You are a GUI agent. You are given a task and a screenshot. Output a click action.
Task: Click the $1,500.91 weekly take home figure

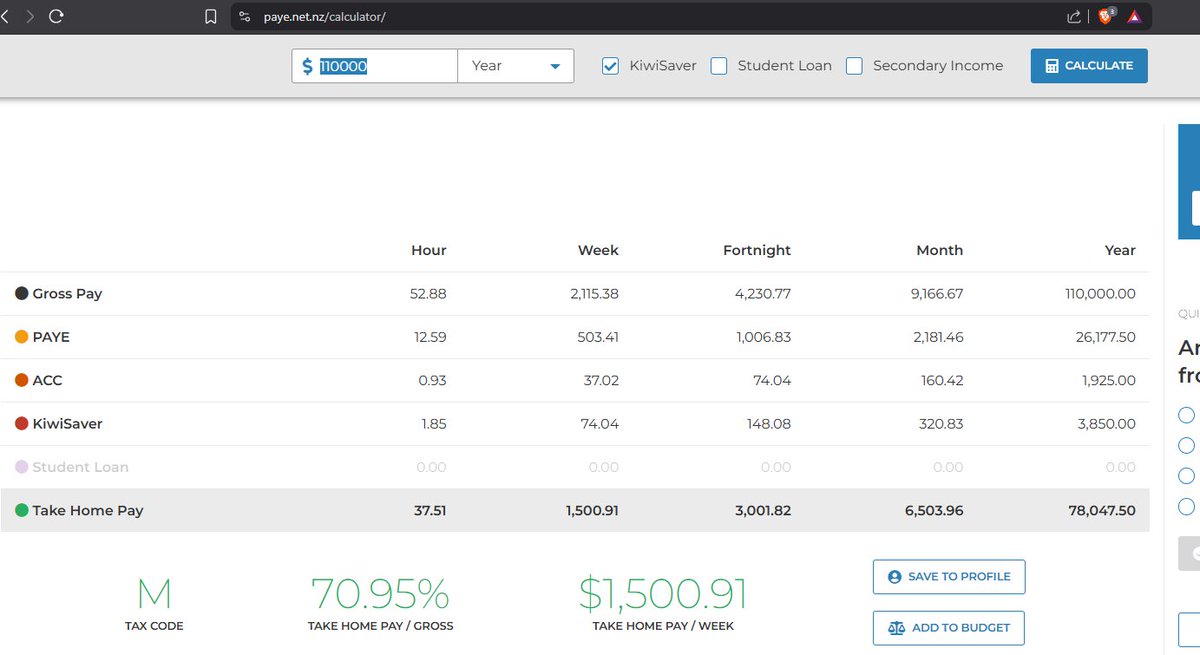coord(663,595)
